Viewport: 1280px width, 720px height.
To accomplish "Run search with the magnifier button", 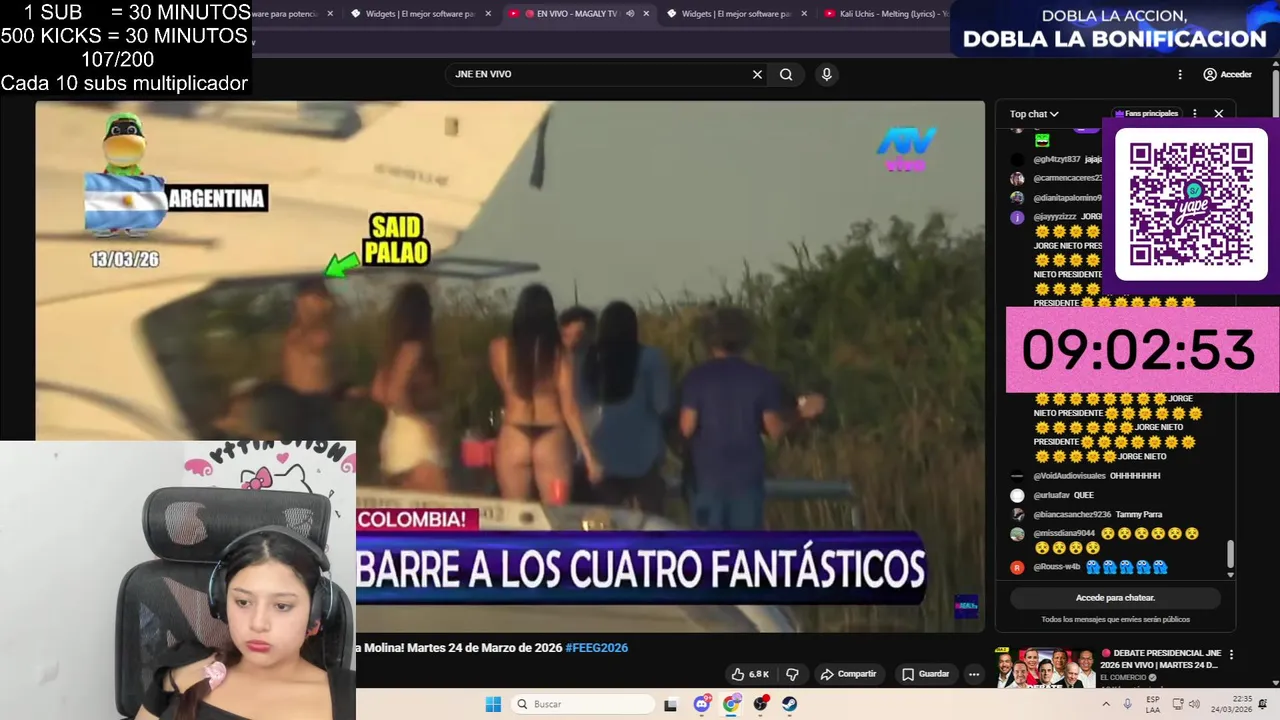I will (786, 74).
